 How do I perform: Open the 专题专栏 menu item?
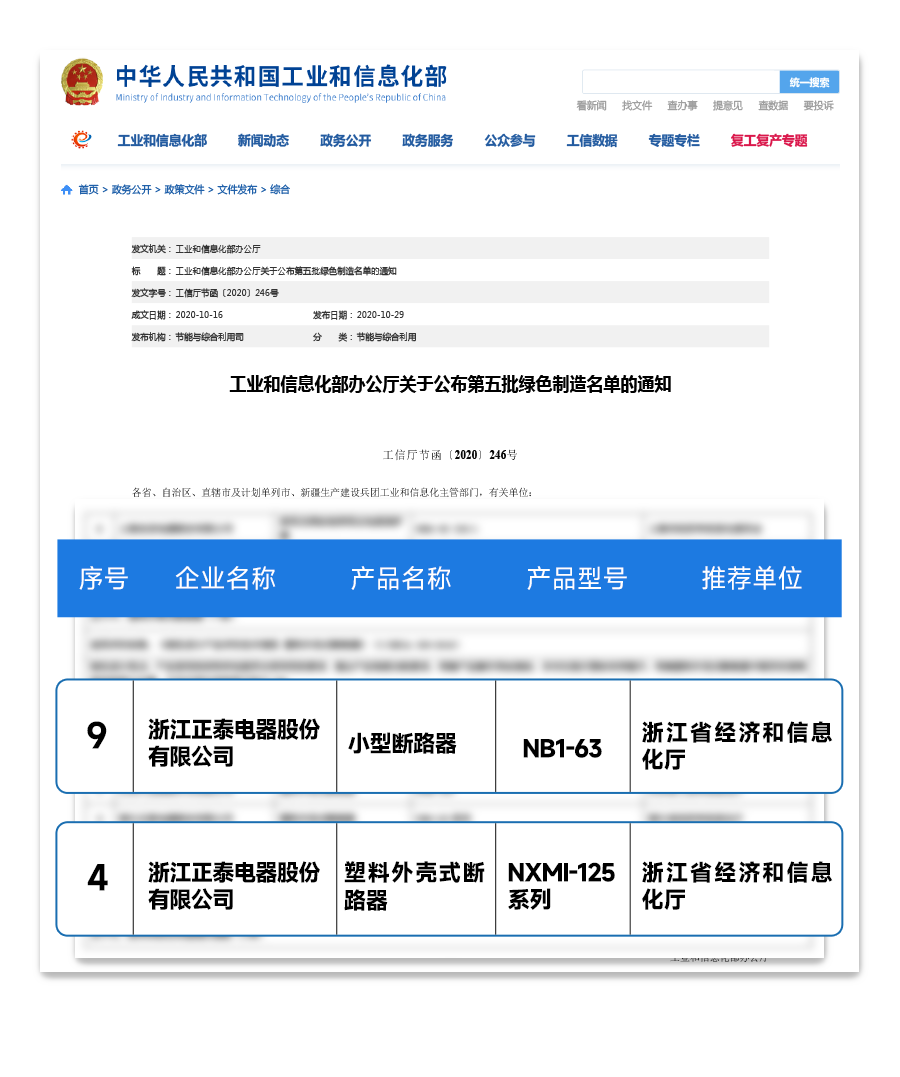pyautogui.click(x=674, y=140)
